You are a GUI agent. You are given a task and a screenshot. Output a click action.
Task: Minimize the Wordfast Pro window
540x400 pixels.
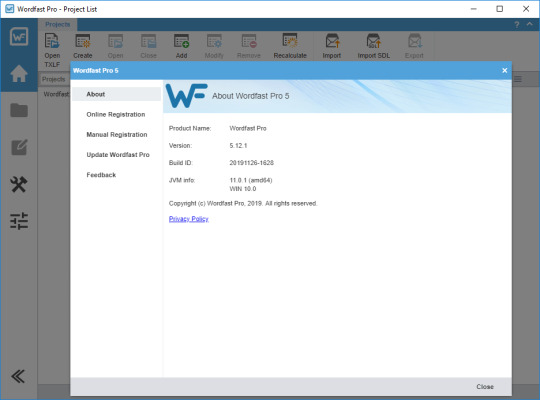pos(474,9)
